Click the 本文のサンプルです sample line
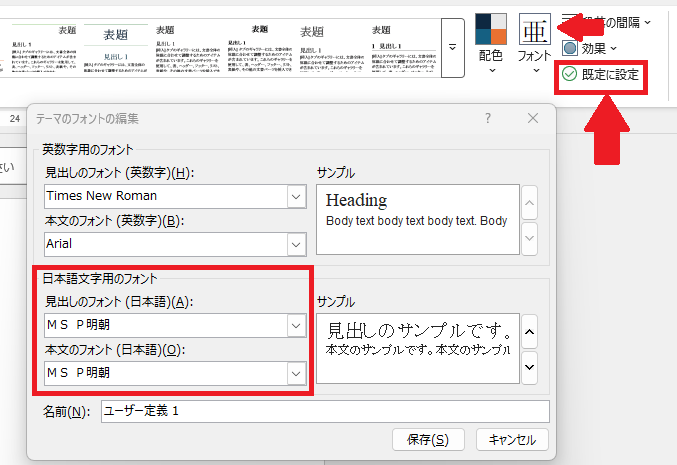This screenshot has width=677, height=465. [418, 349]
